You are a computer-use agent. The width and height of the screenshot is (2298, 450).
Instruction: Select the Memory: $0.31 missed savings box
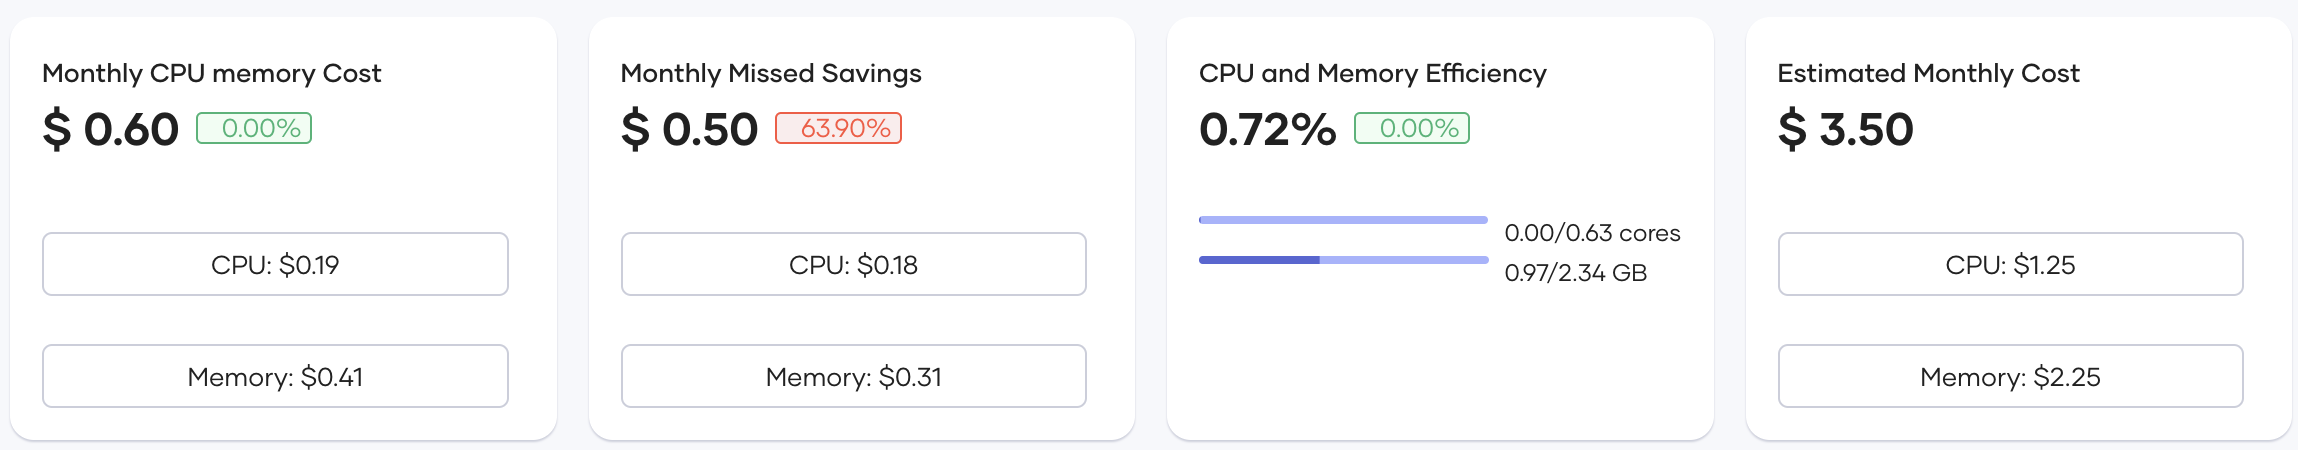pos(853,376)
